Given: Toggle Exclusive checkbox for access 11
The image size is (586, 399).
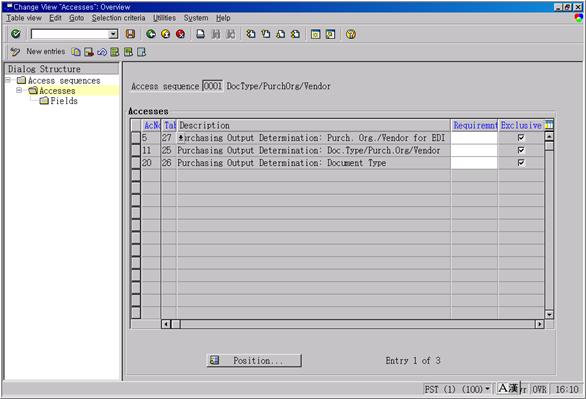Looking at the screenshot, I should point(521,150).
